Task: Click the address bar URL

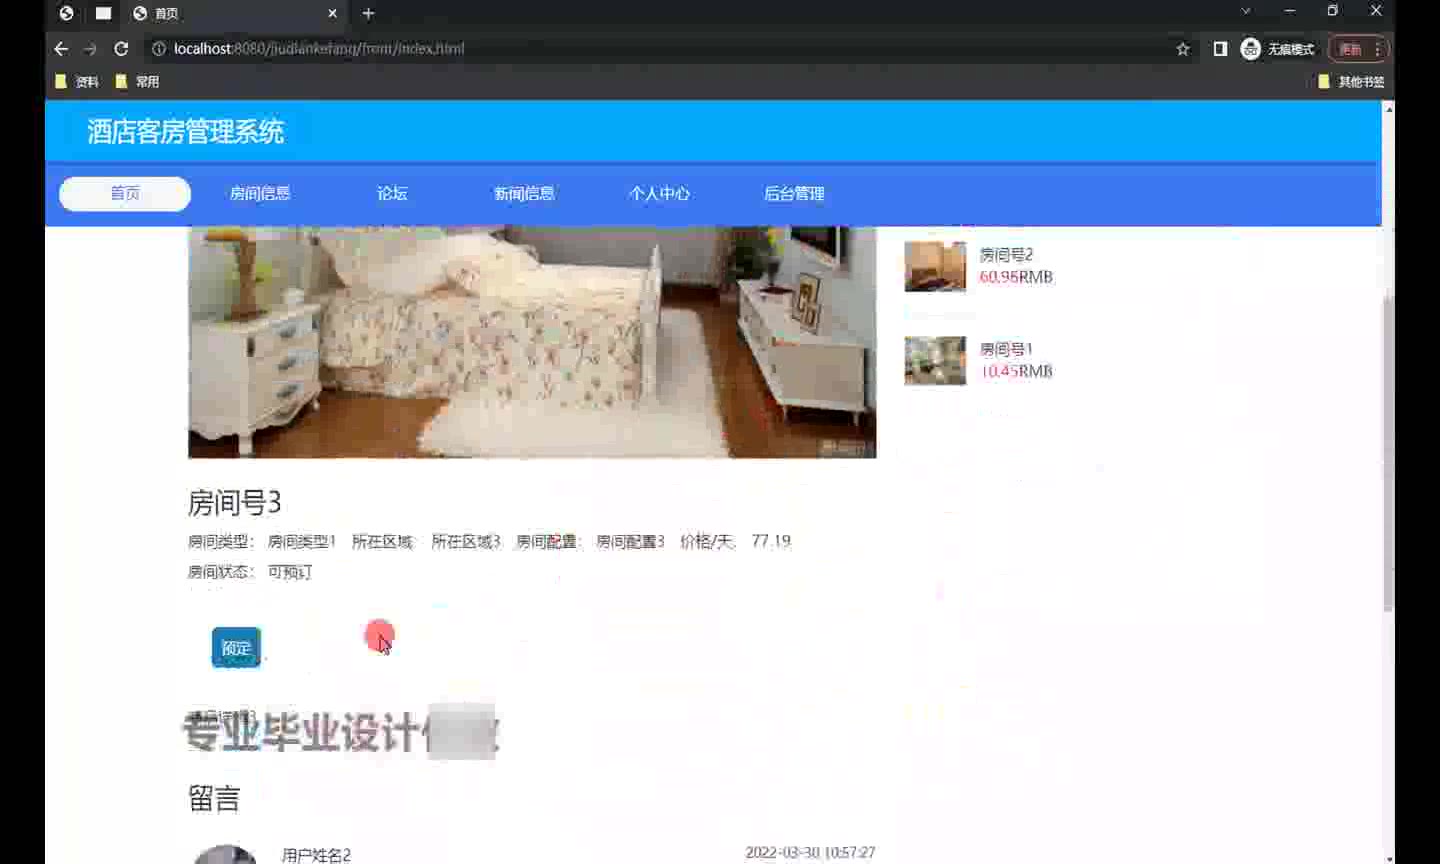Action: tap(319, 49)
